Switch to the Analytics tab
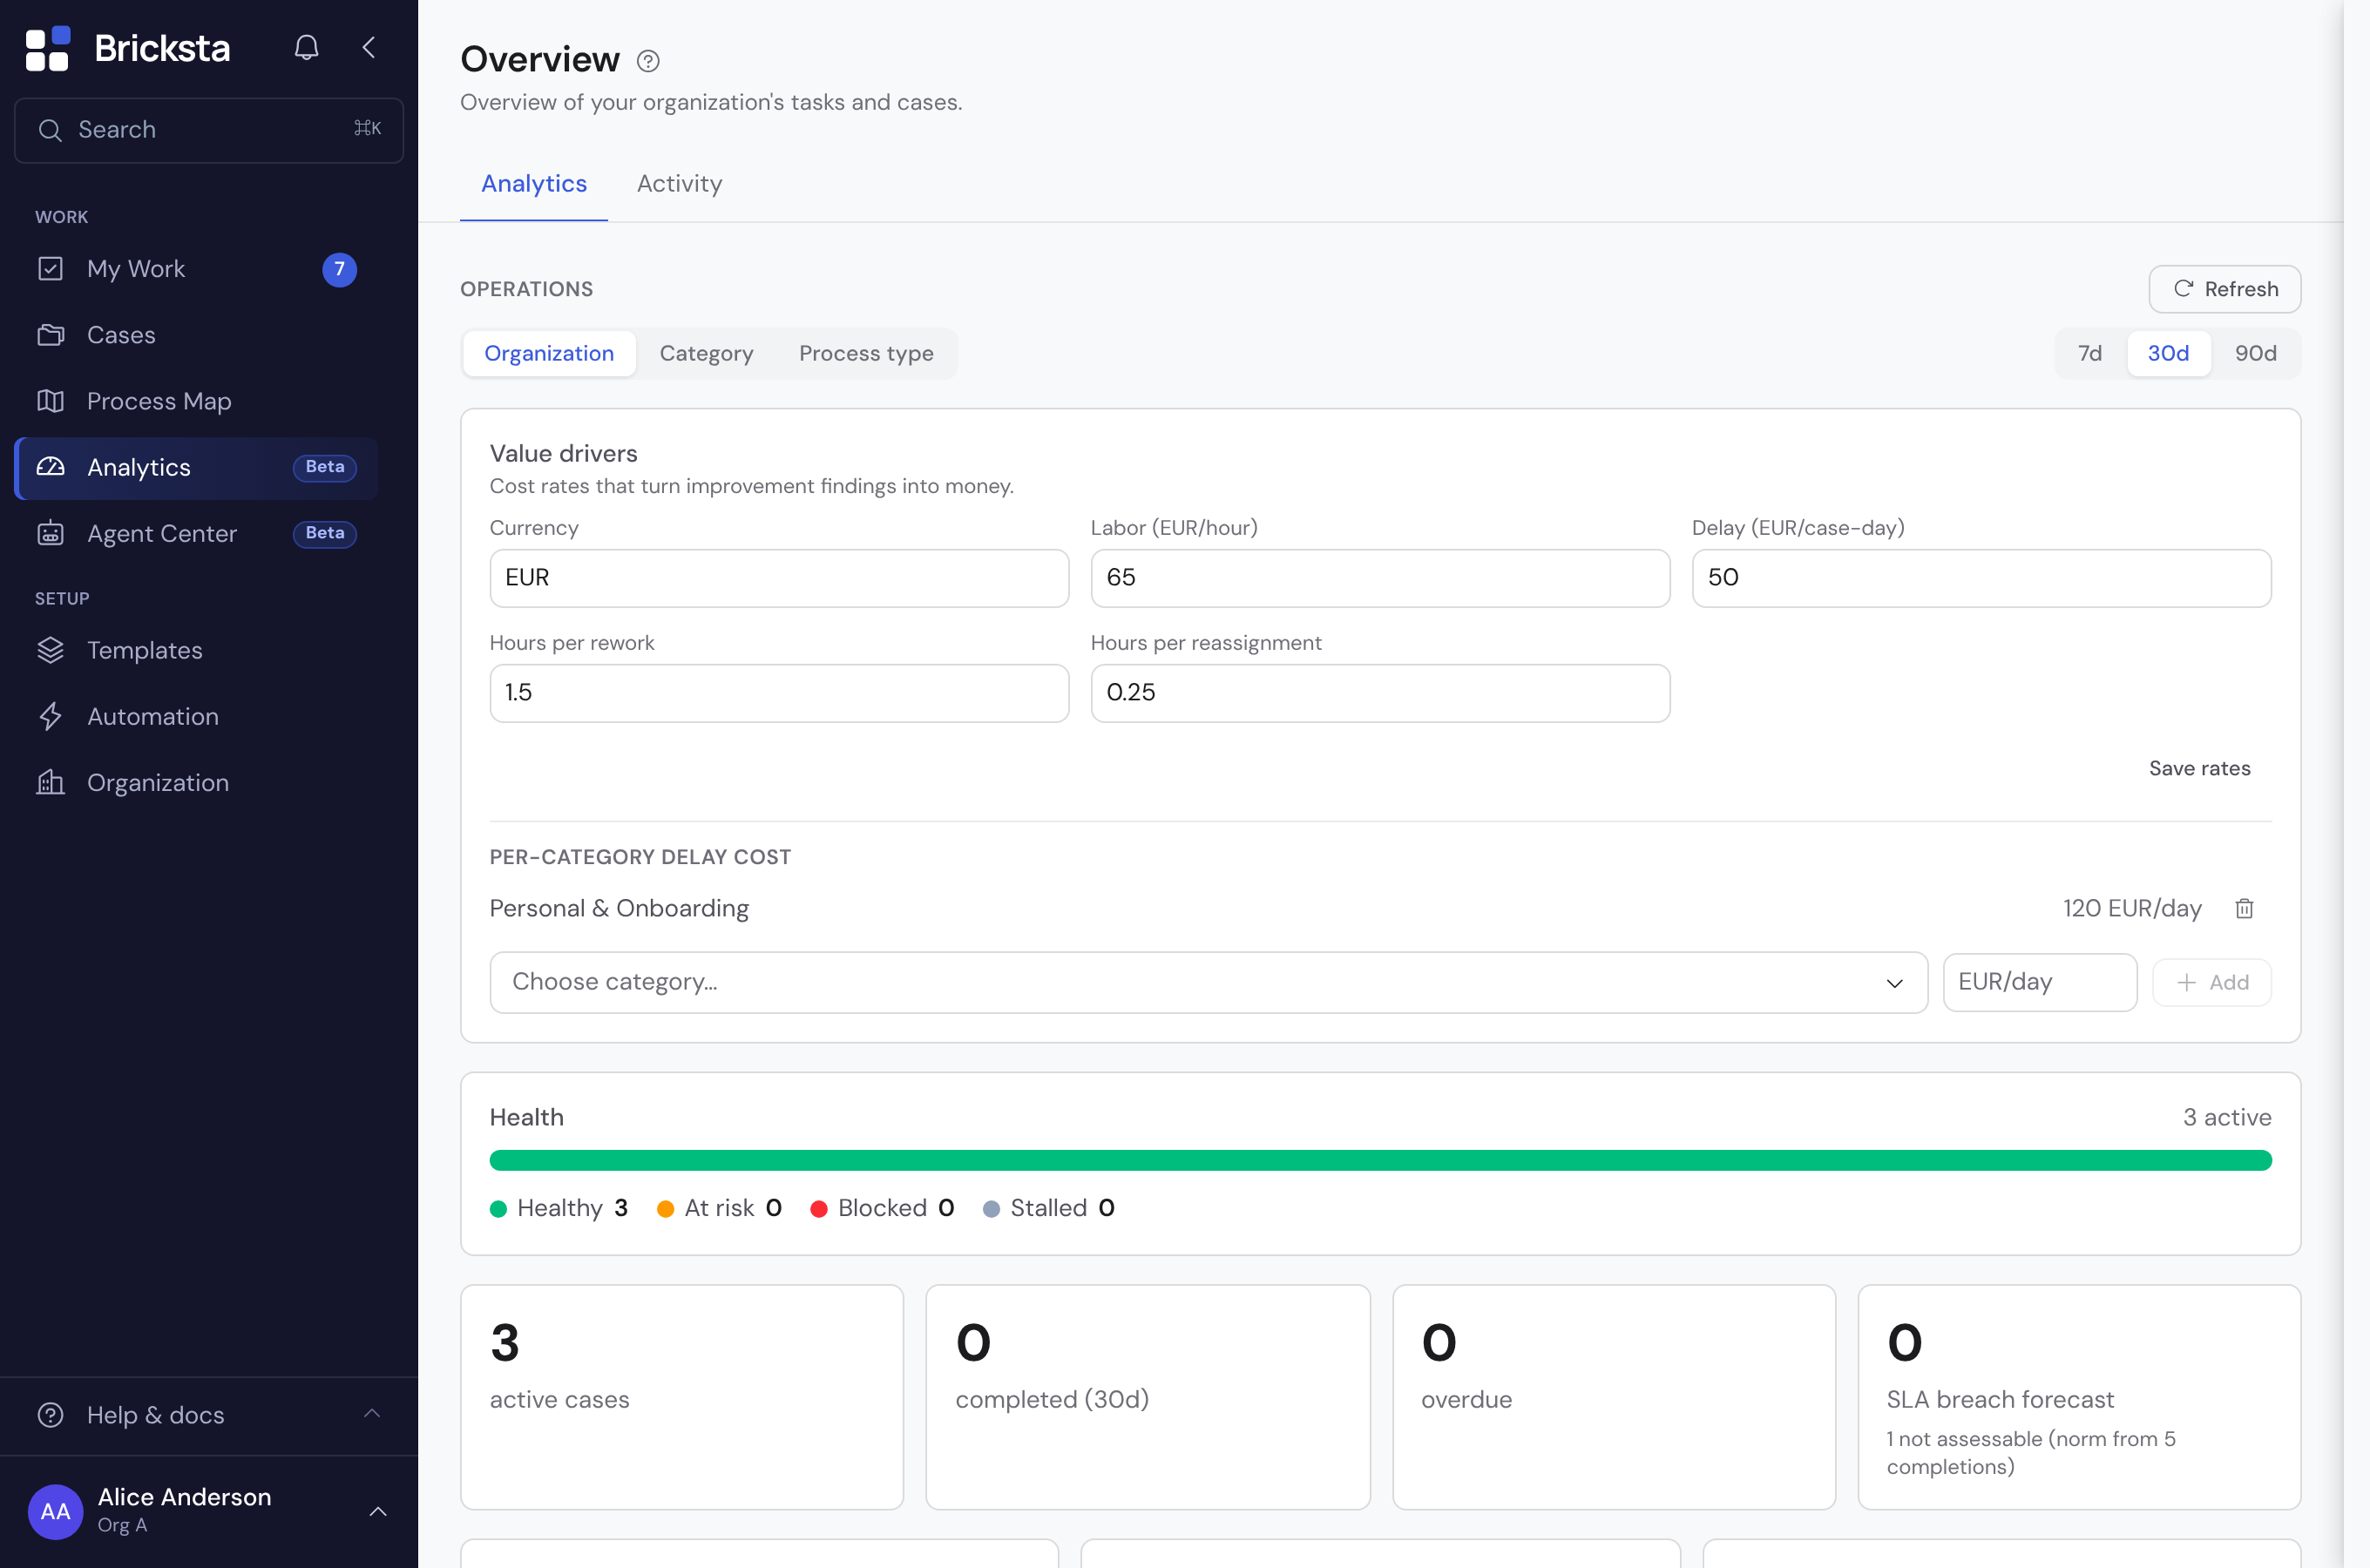The image size is (2370, 1568). [x=534, y=184]
